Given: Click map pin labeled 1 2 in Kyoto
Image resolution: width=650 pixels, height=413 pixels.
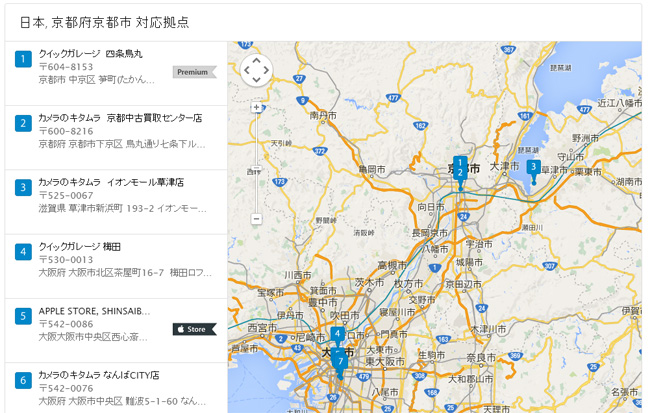Looking at the screenshot, I should tap(460, 170).
